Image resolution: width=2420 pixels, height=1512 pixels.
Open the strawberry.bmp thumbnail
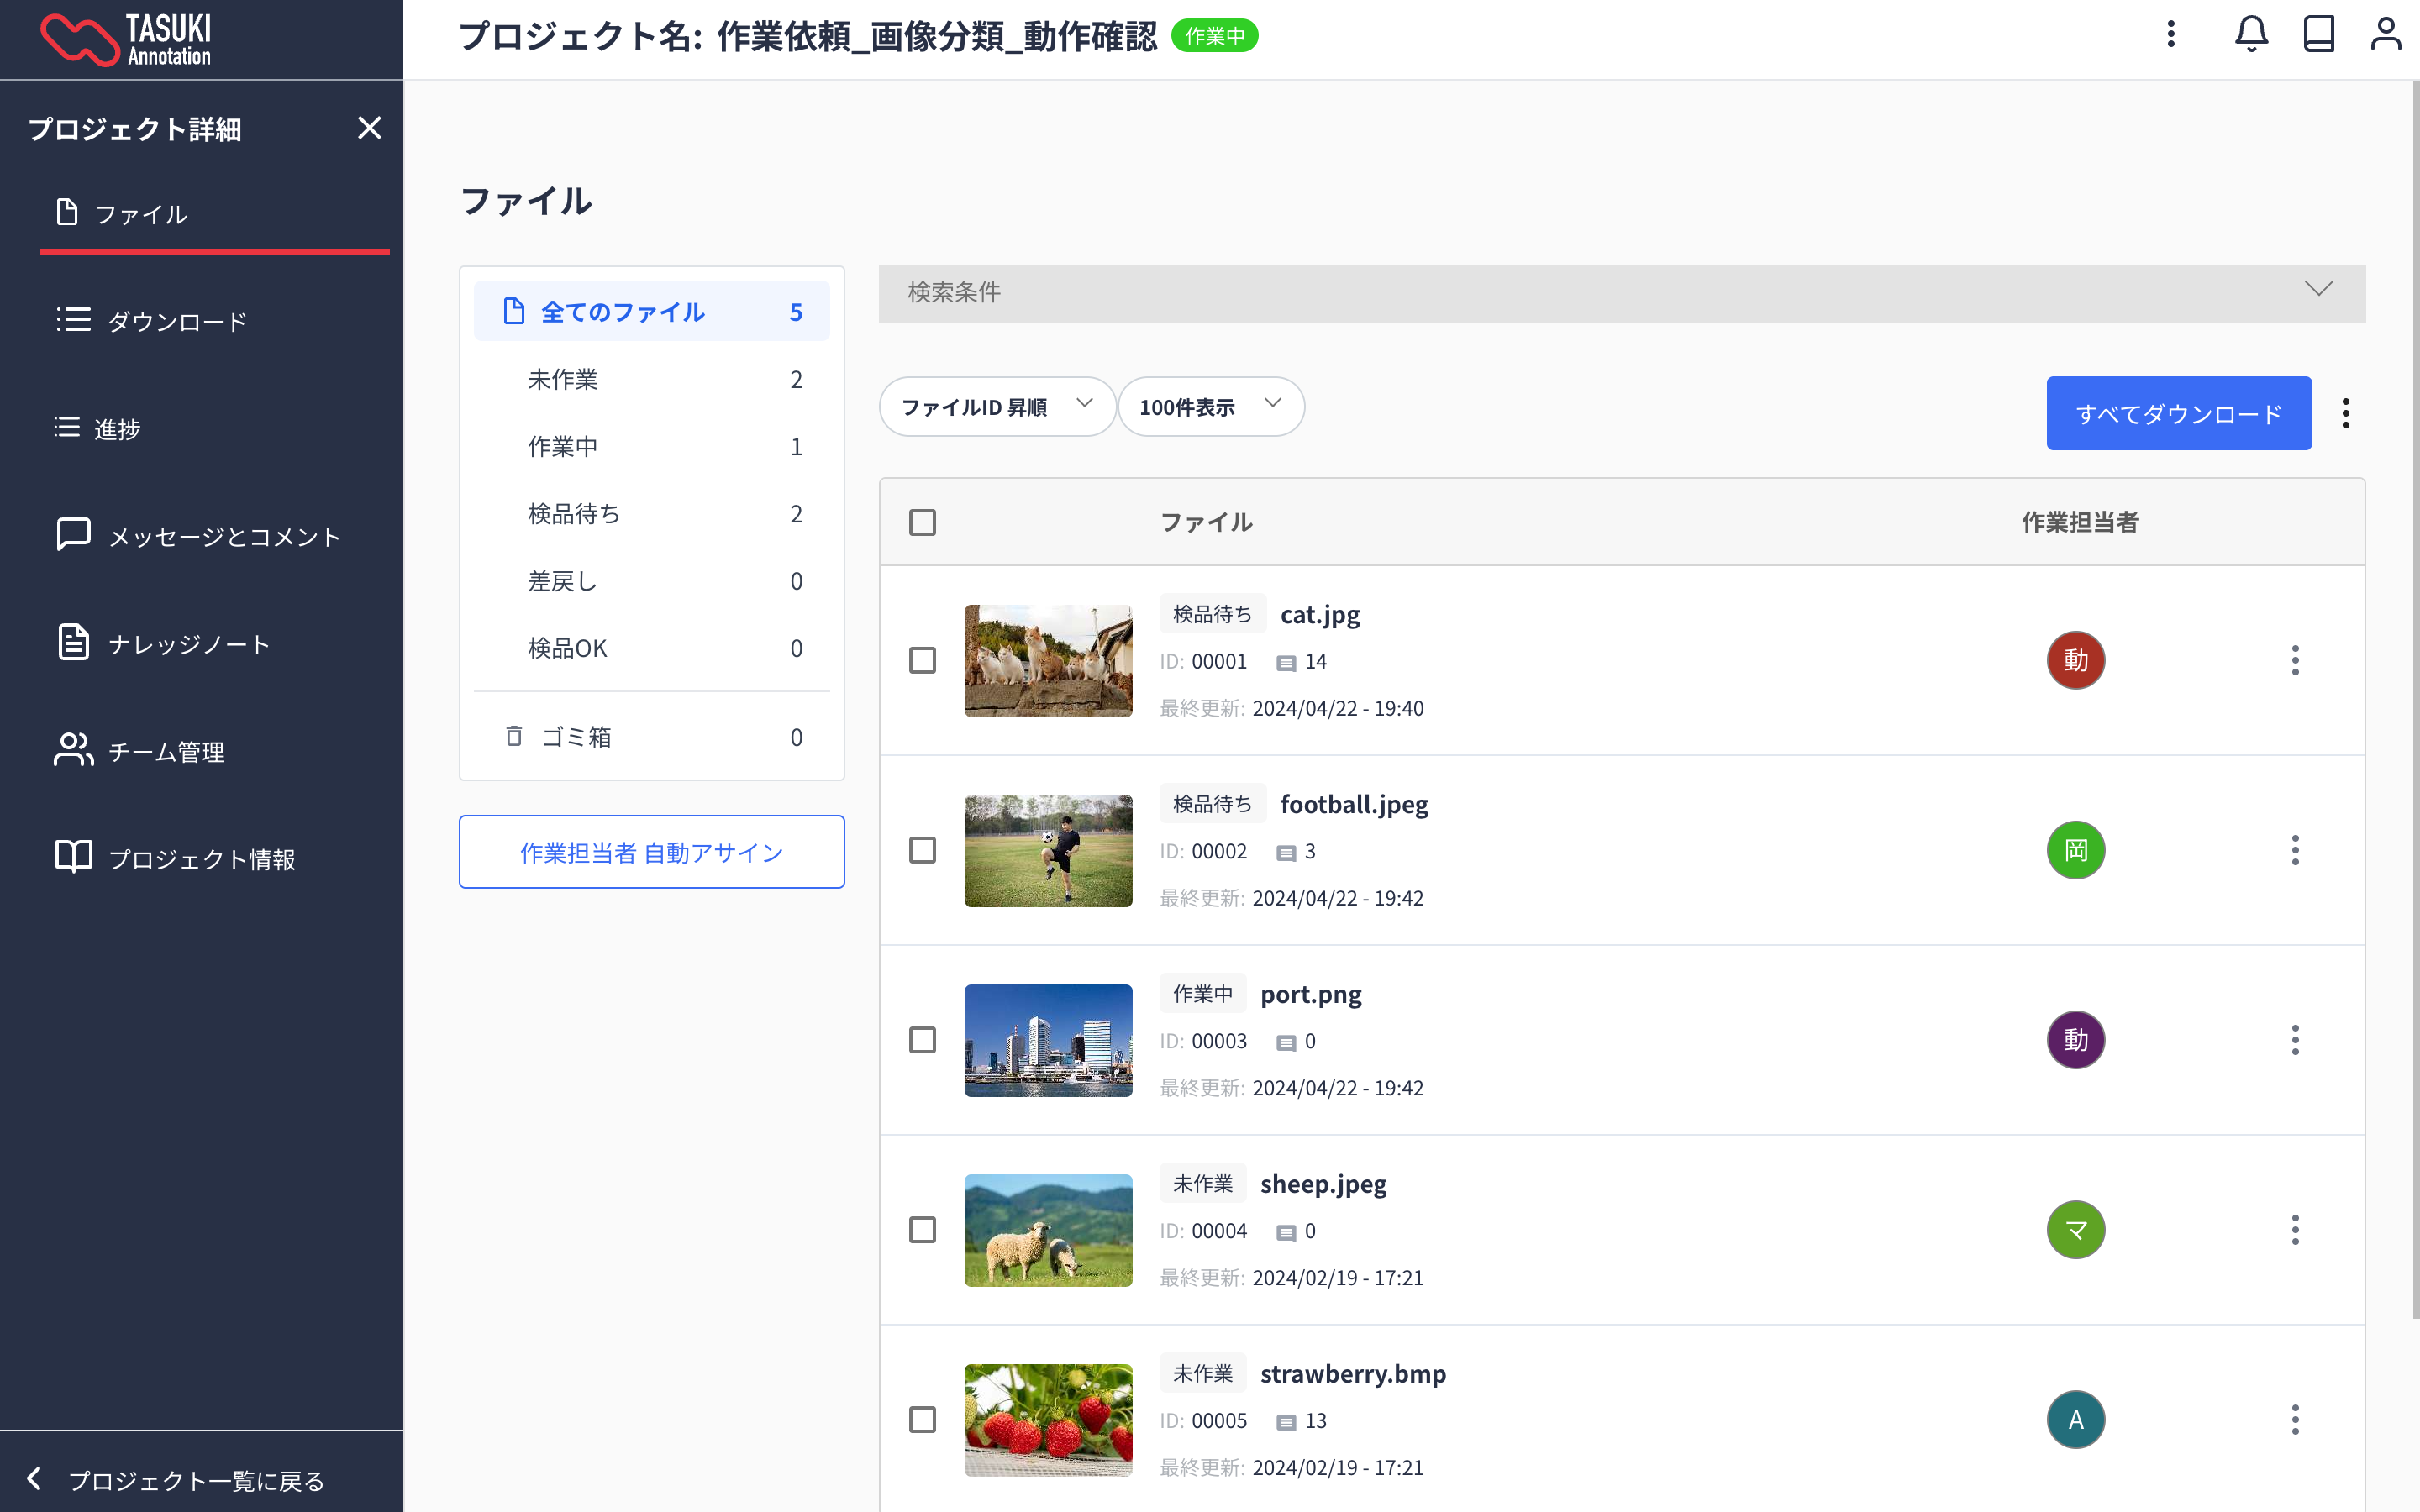1048,1420
